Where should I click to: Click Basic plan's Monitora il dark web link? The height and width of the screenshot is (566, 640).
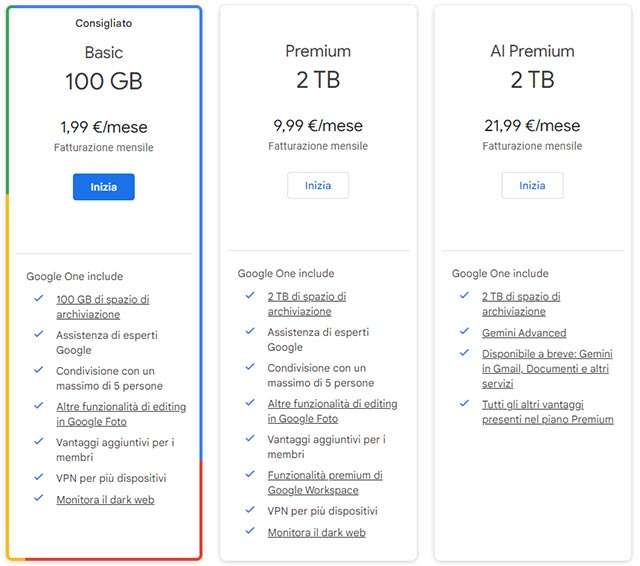coord(105,499)
